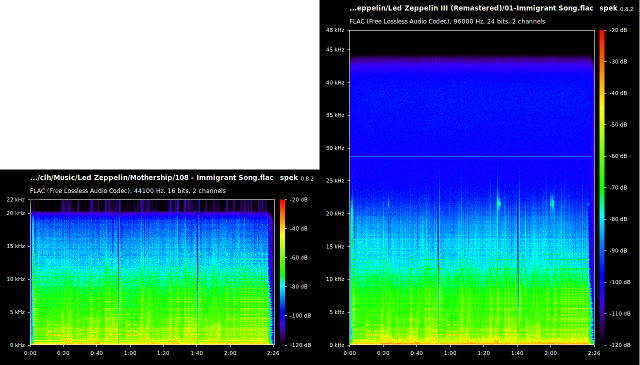Select the 15 kHz label in Mothership spectrogram
Image resolution: width=640 pixels, height=365 pixels.
click(16, 246)
